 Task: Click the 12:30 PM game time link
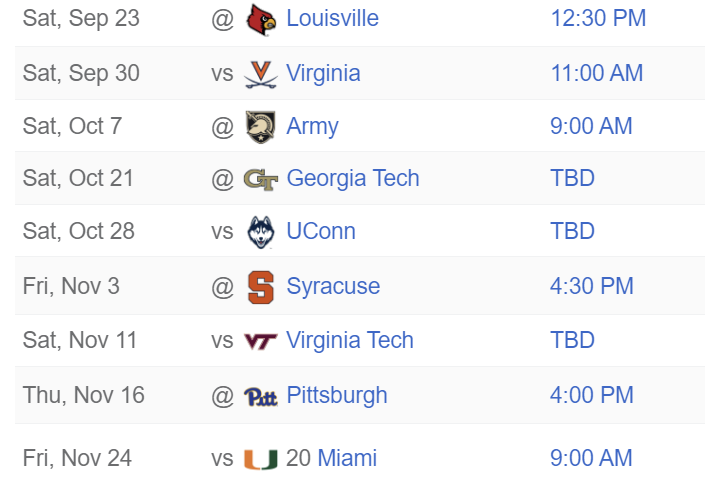coord(598,18)
